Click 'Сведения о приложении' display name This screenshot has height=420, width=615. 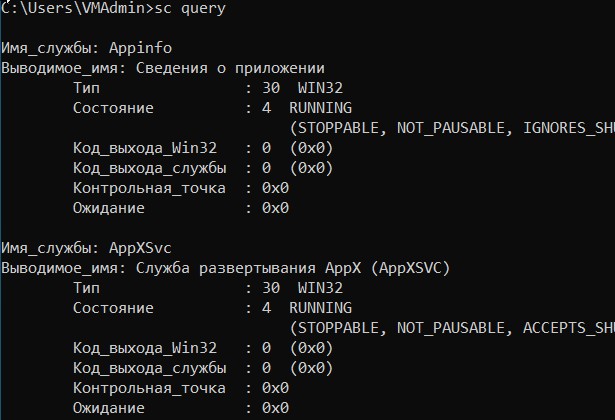point(230,68)
